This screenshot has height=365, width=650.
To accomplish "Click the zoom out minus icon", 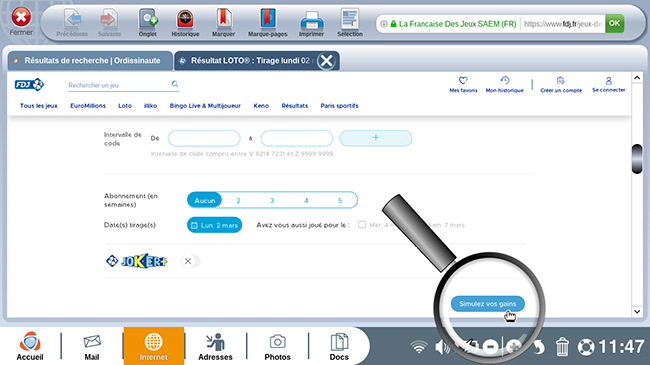I will [x=490, y=347].
